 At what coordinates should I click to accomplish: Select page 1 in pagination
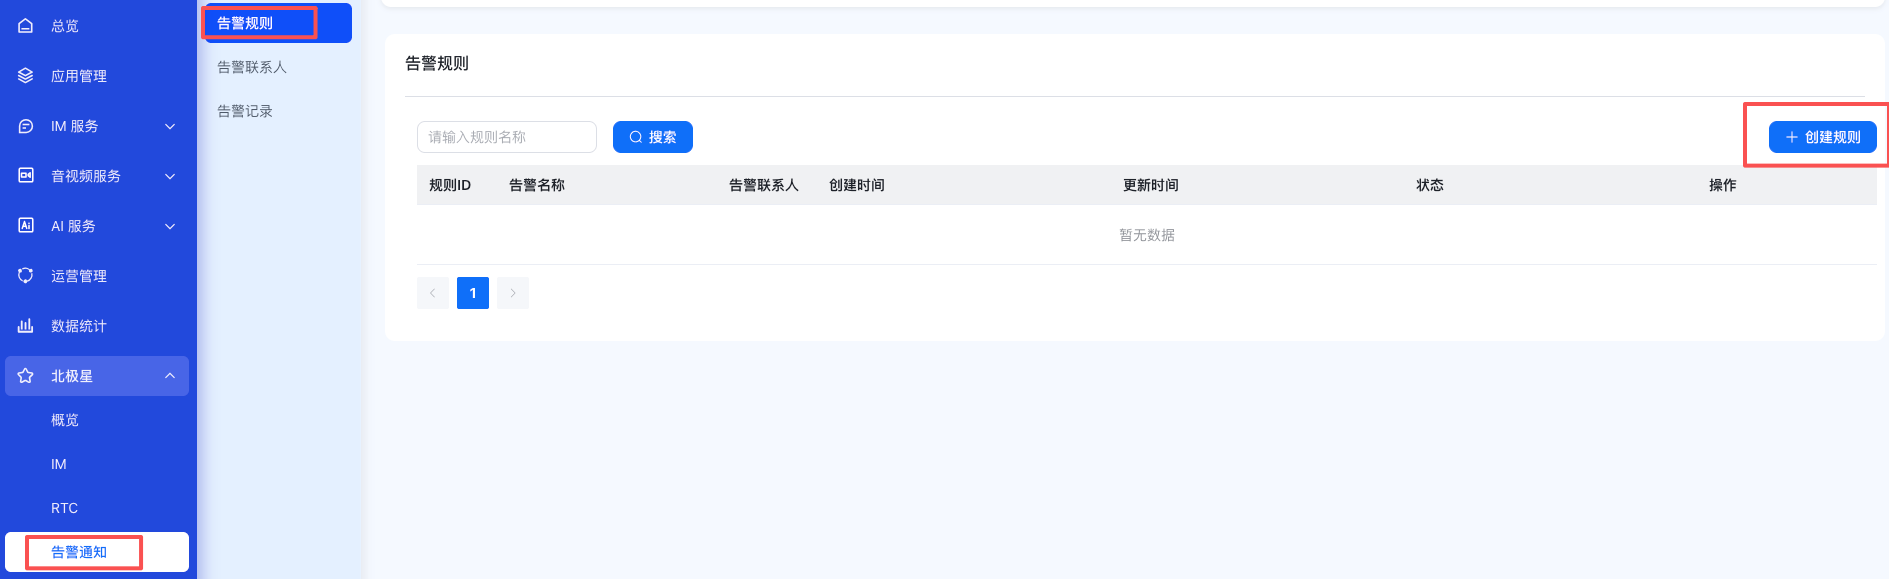tap(472, 293)
